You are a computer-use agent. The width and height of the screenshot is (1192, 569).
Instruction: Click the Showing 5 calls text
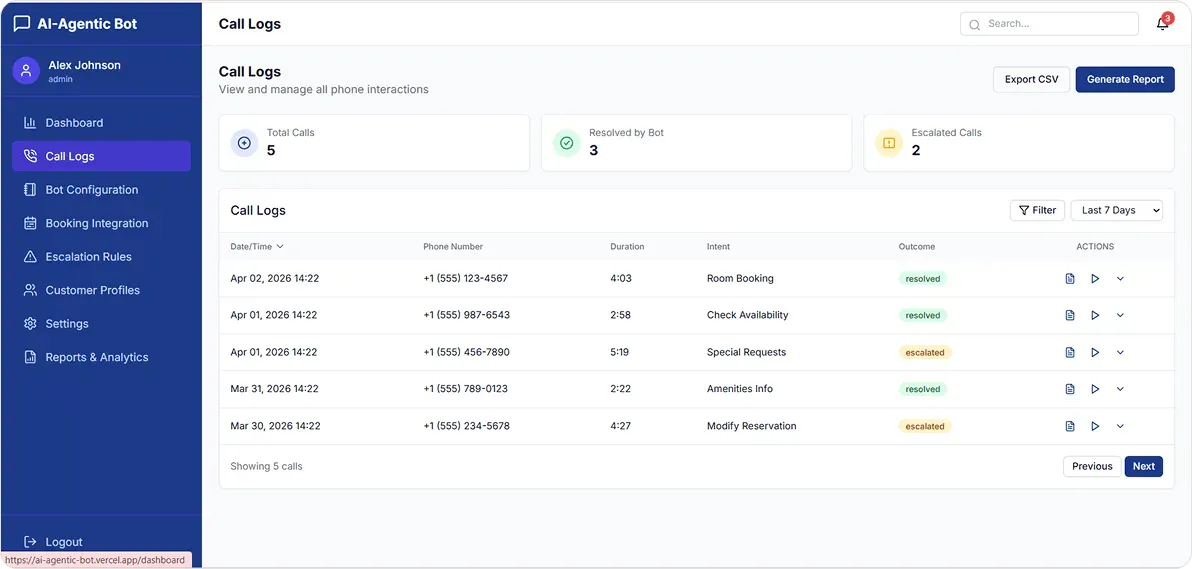click(266, 466)
